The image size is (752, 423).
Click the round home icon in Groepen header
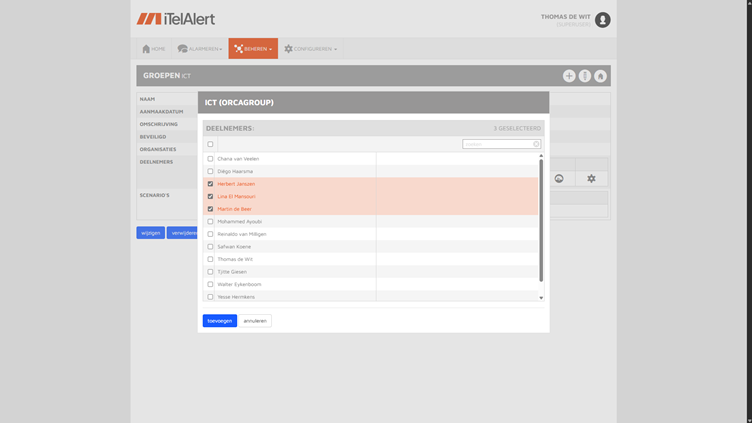pos(600,76)
